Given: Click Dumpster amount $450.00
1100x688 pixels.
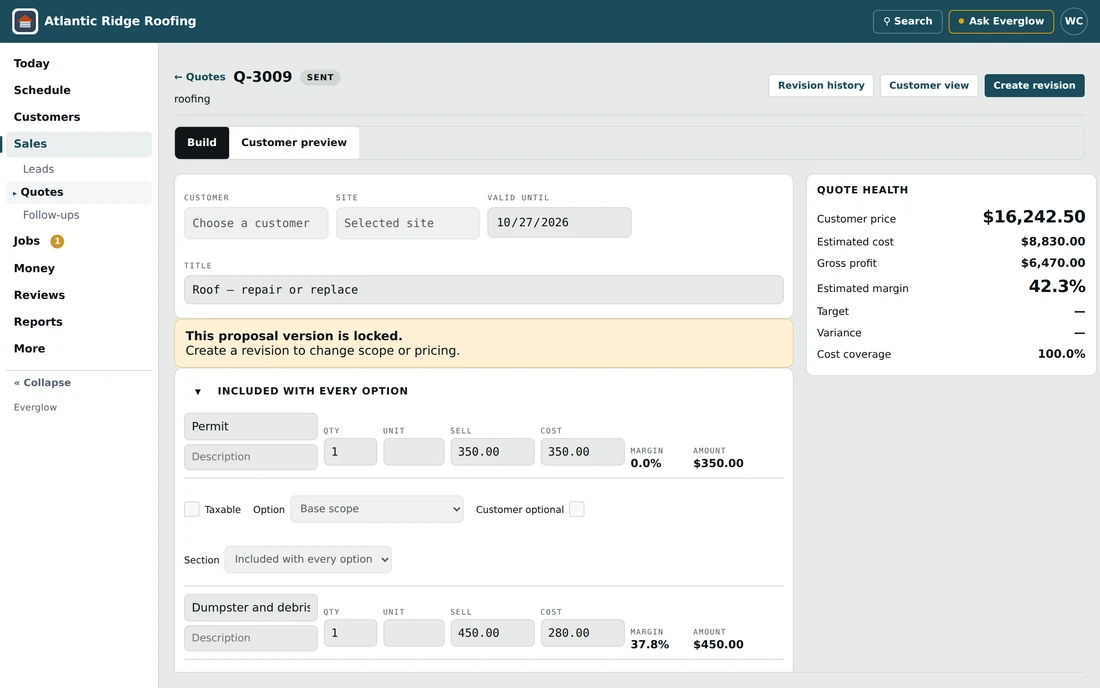Looking at the screenshot, I should pyautogui.click(x=718, y=645).
